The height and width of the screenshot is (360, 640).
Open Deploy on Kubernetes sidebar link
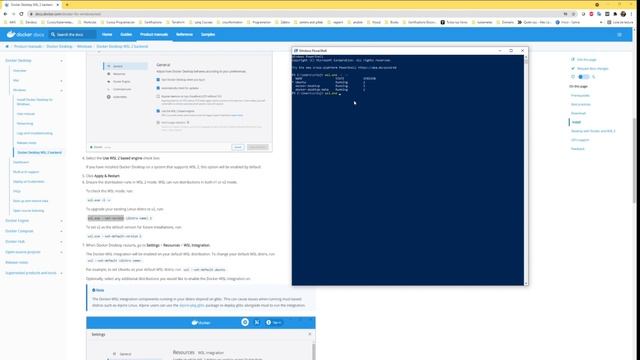pyautogui.click(x=29, y=182)
